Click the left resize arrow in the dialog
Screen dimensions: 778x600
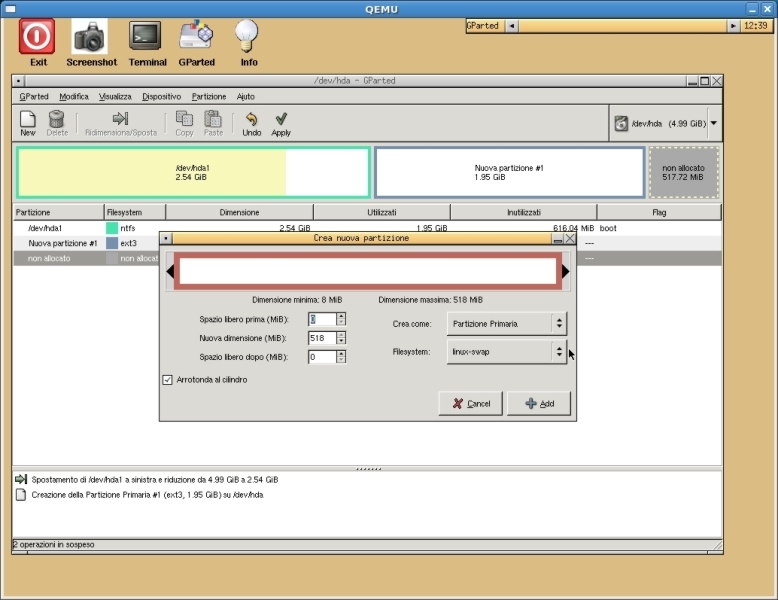coord(170,271)
